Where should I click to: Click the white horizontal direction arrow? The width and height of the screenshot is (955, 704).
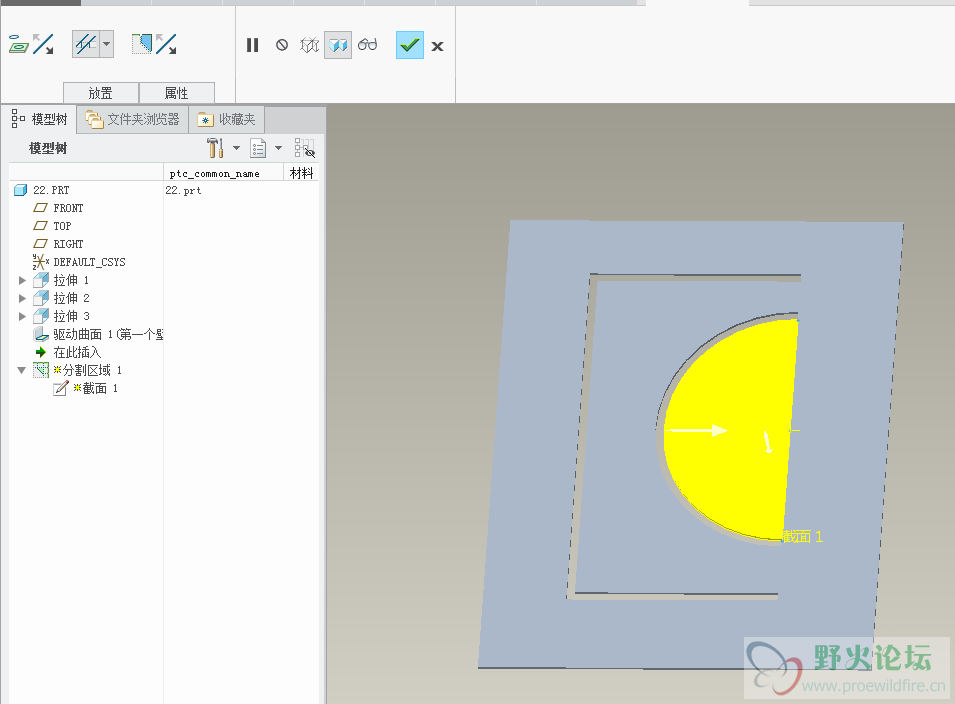coord(696,431)
